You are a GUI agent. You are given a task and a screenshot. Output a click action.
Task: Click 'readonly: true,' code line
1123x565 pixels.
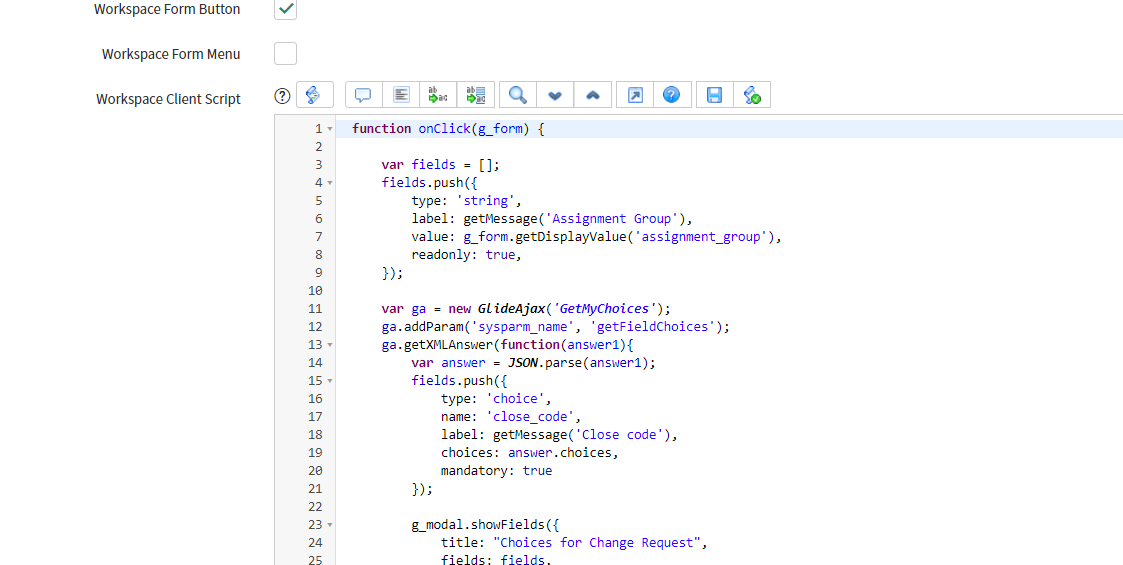466,254
